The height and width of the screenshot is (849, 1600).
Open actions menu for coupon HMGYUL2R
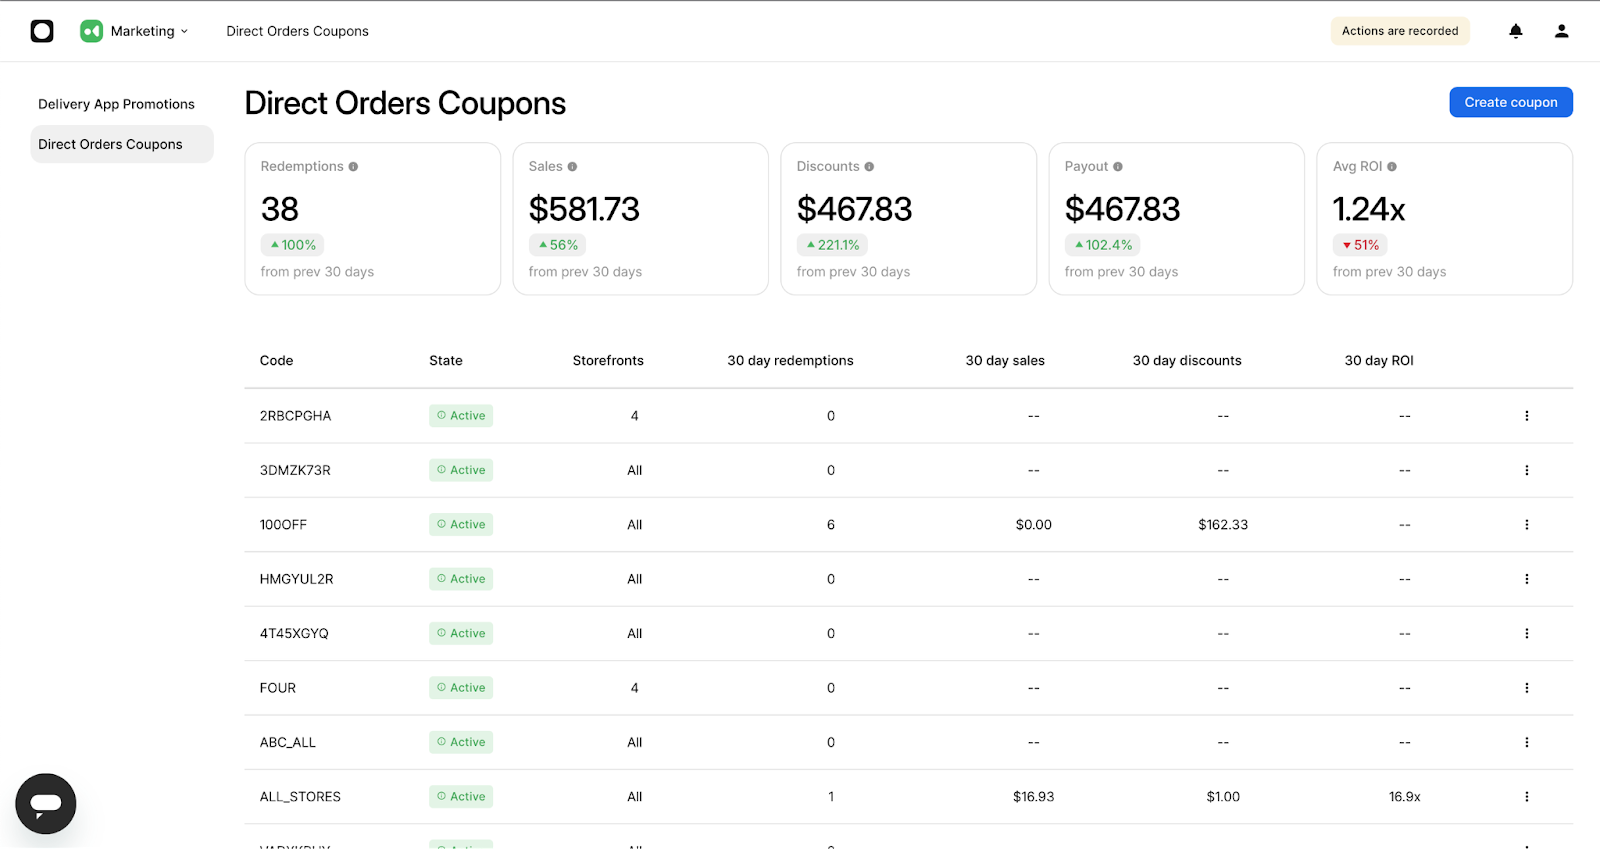[x=1526, y=579]
